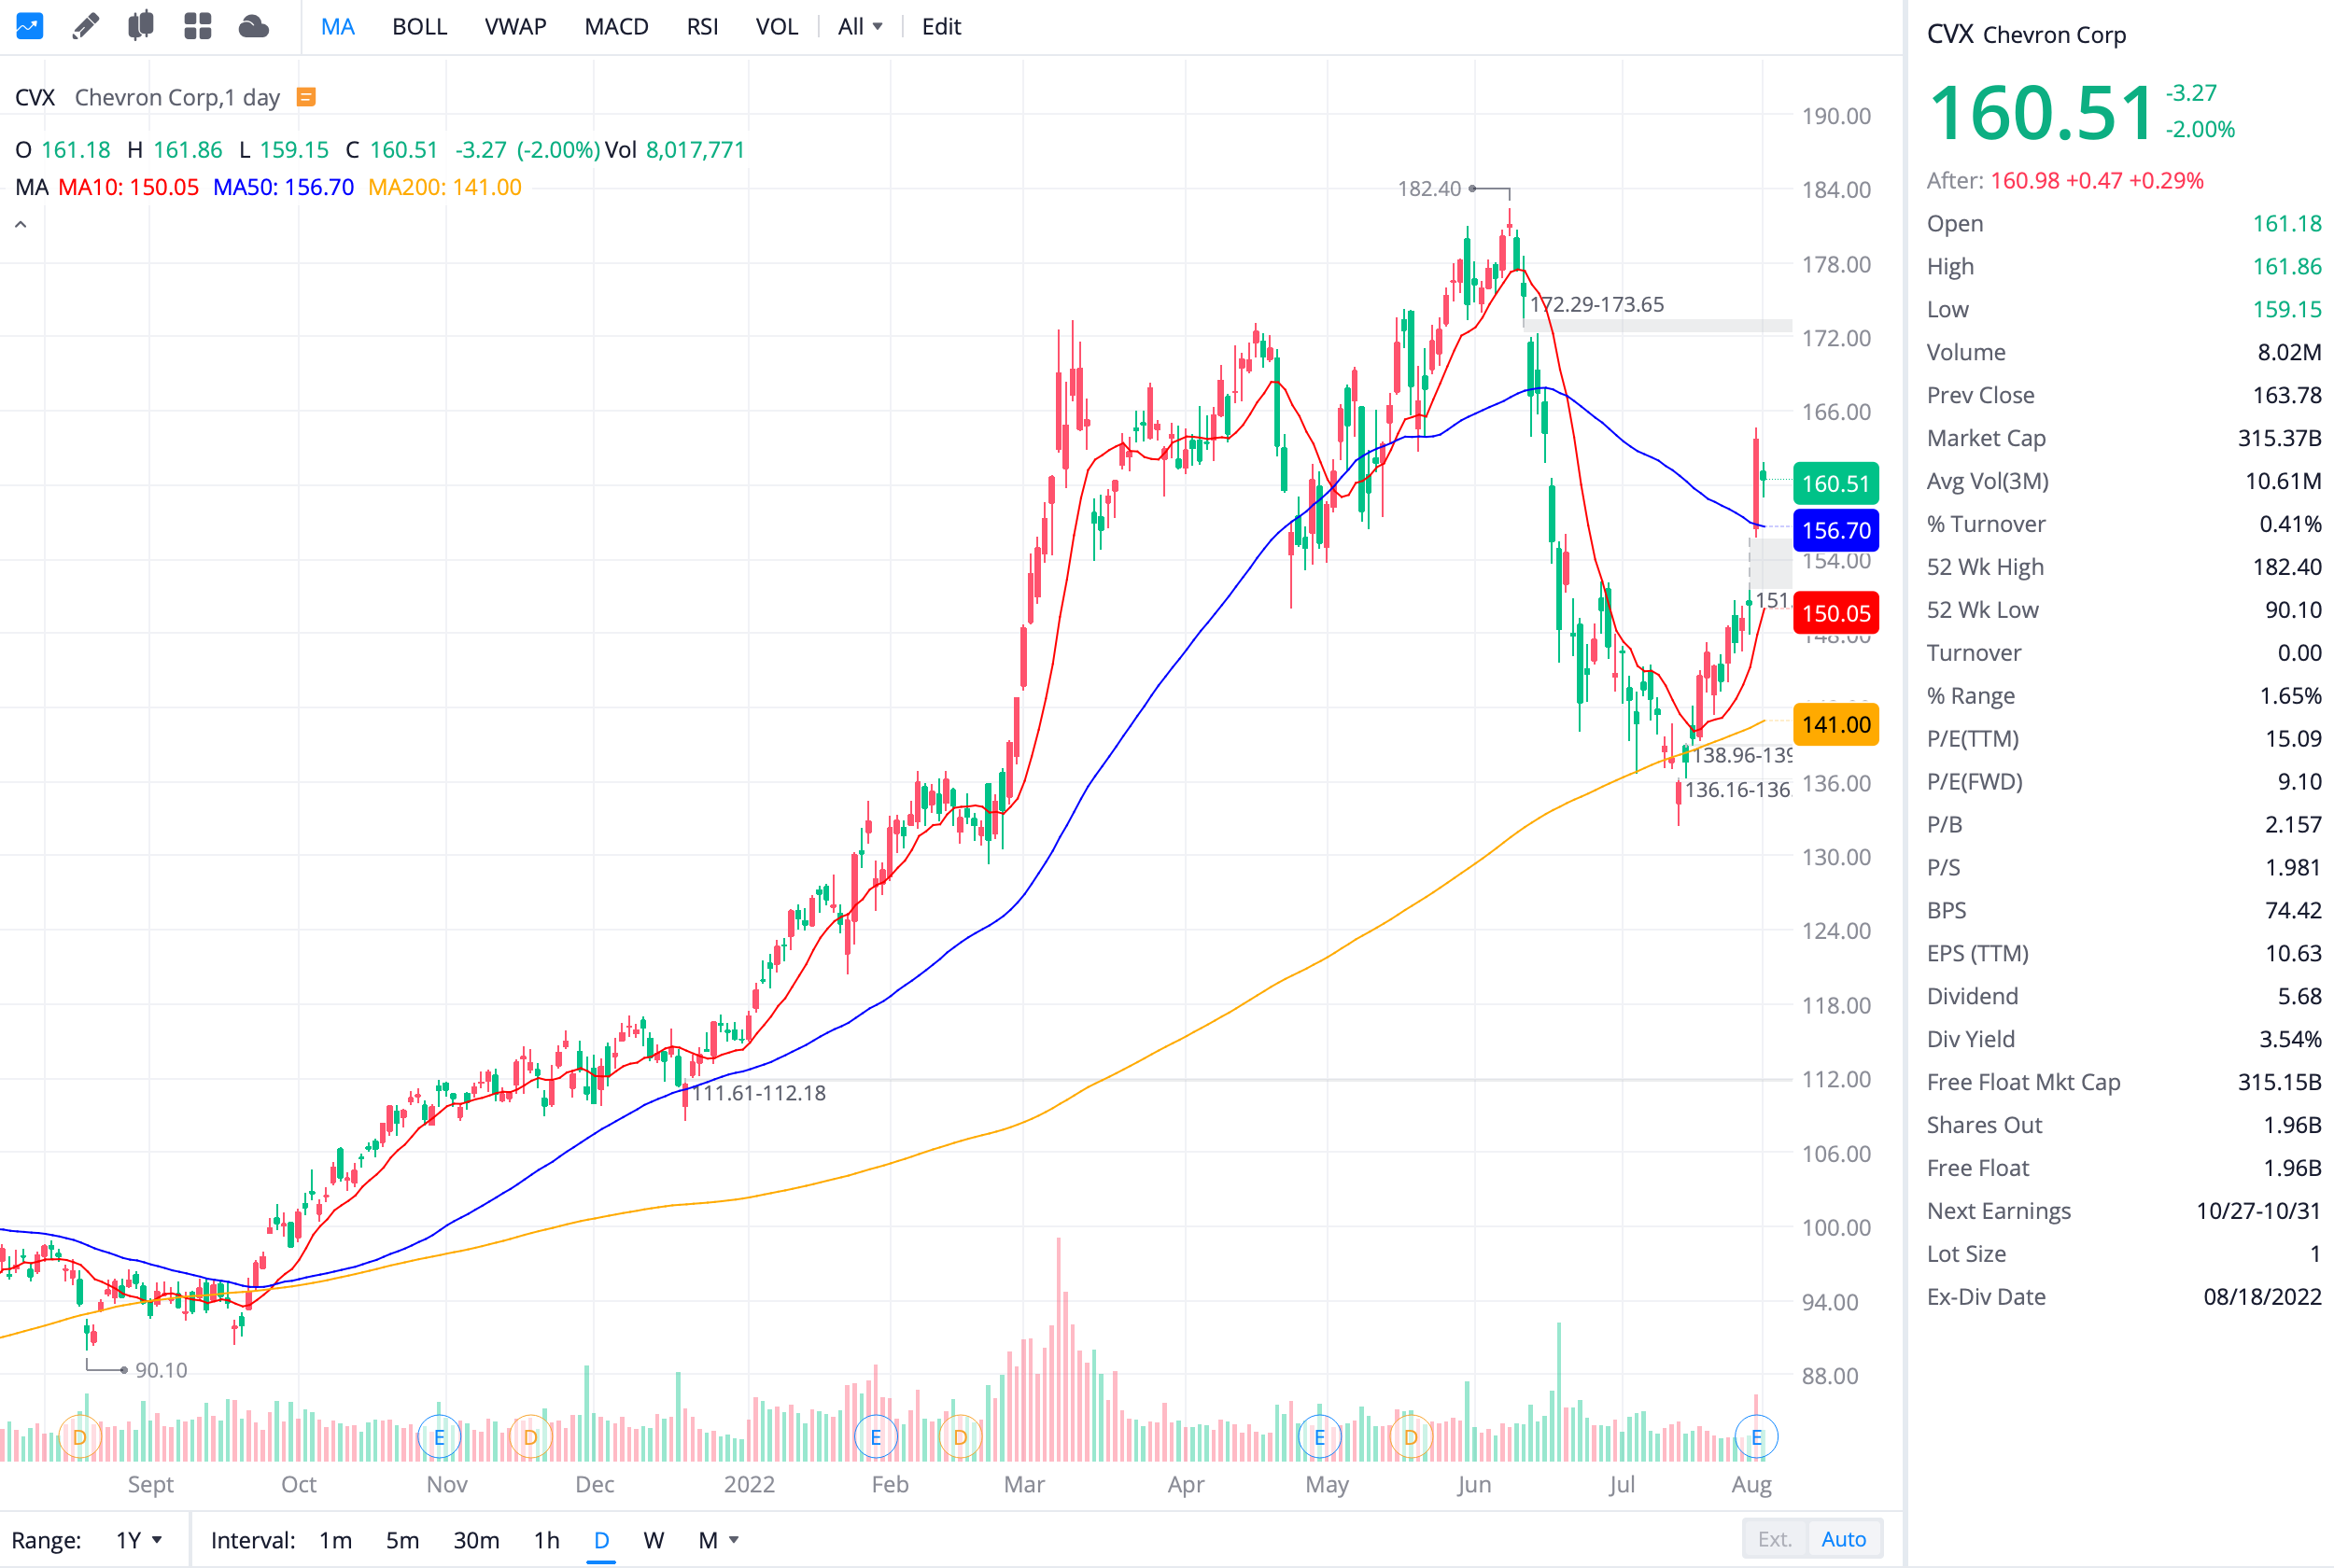The width and height of the screenshot is (2334, 1568).
Task: Click the Edit indicators button
Action: pyautogui.click(x=940, y=27)
